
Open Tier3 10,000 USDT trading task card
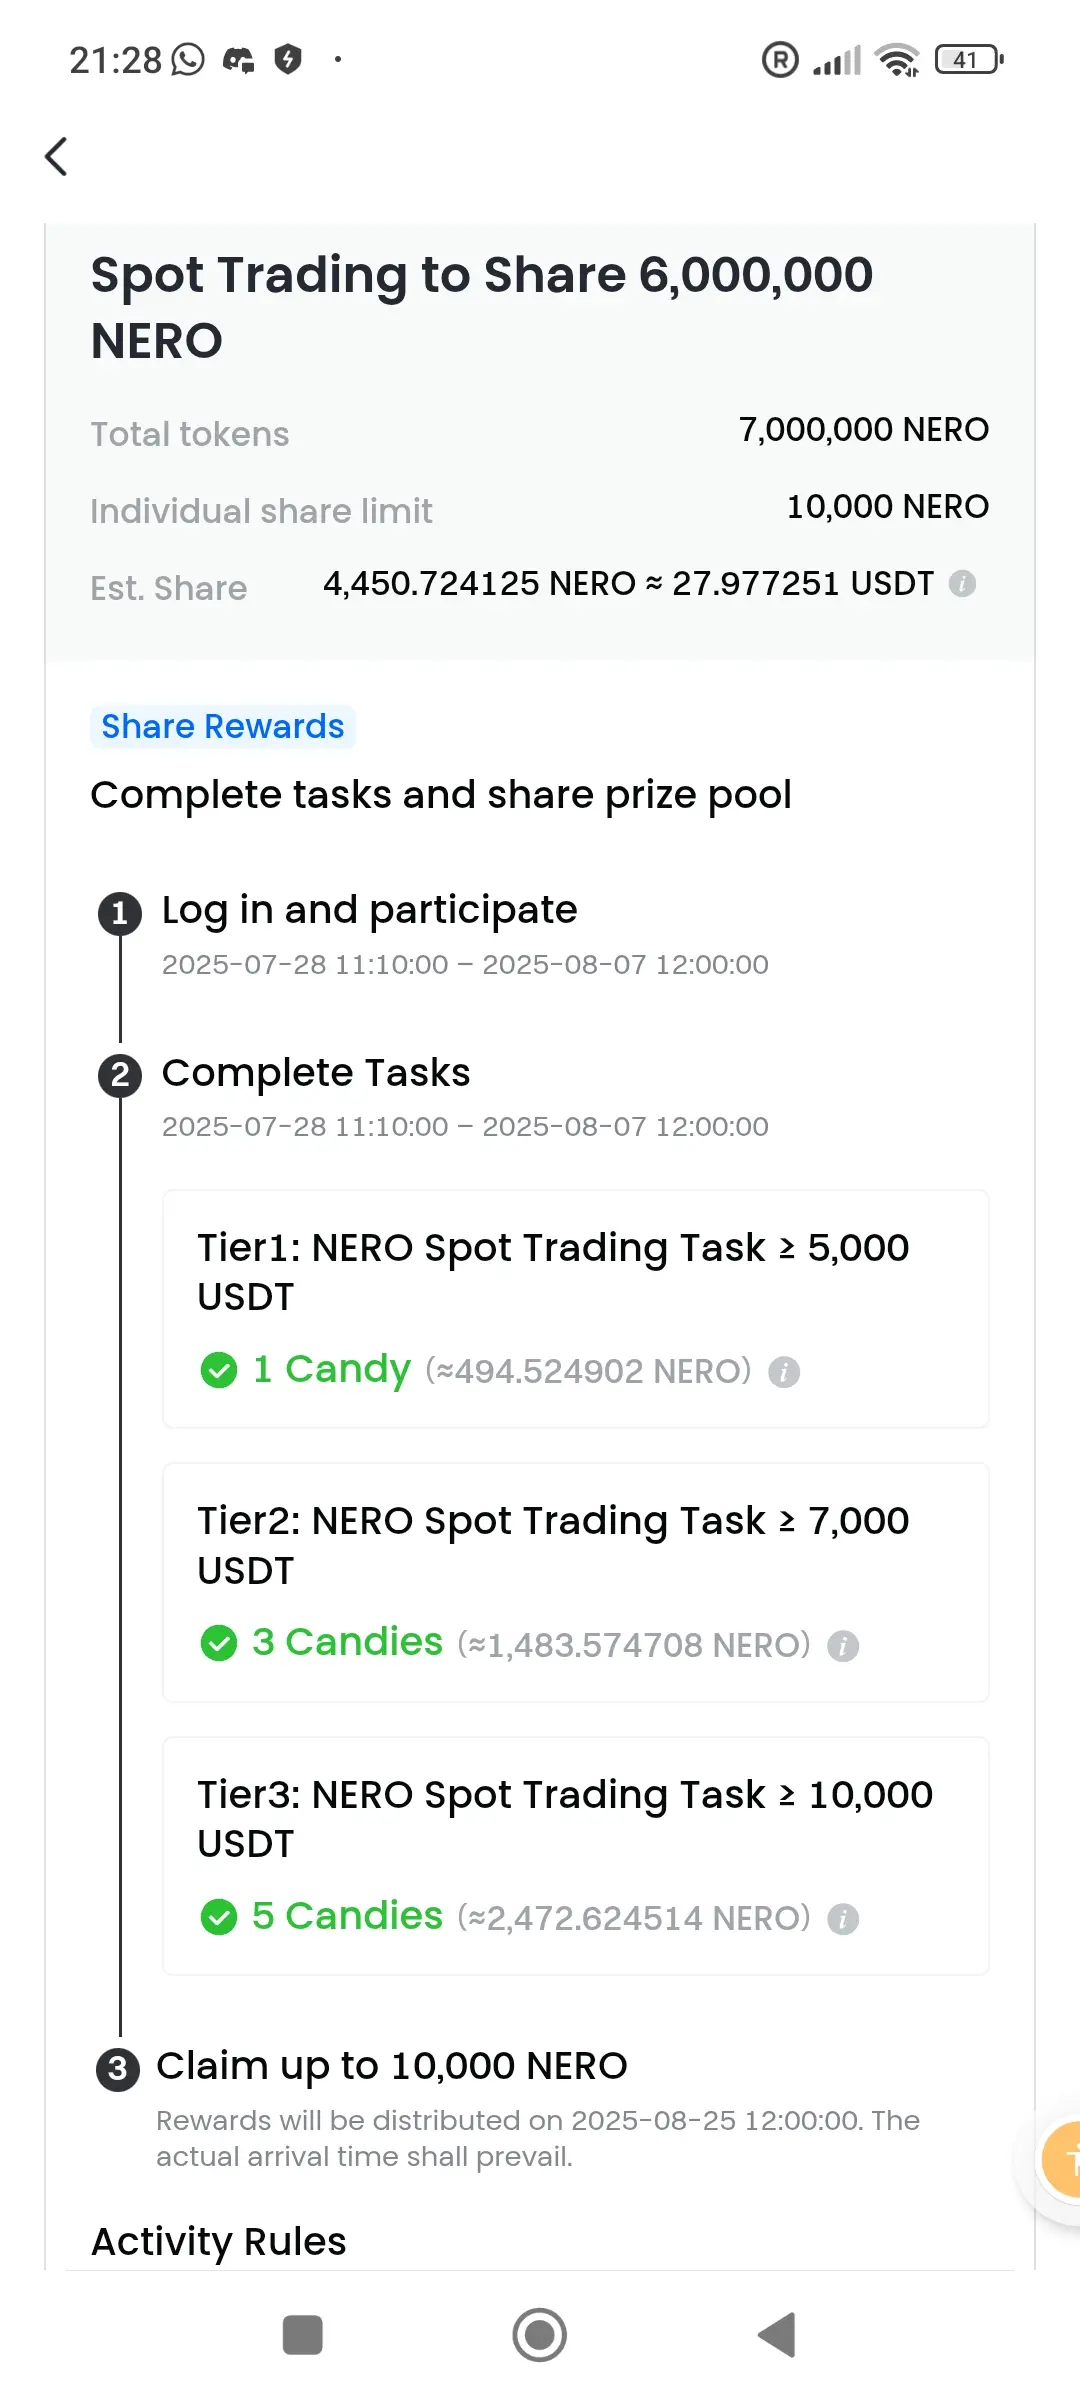576,1856
